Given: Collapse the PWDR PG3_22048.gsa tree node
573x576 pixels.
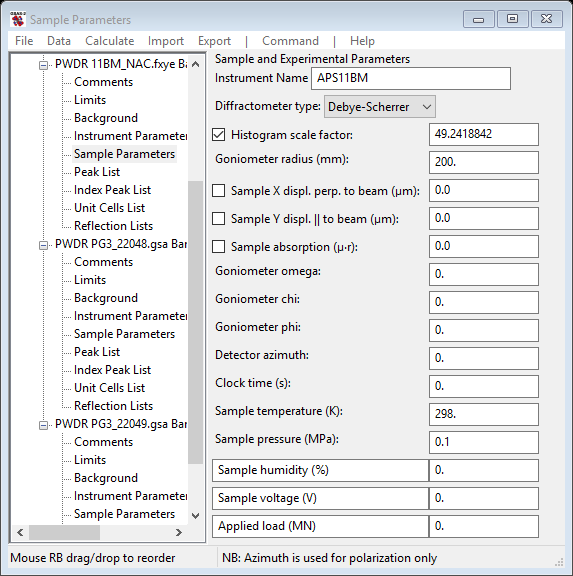Looking at the screenshot, I should click(43, 245).
